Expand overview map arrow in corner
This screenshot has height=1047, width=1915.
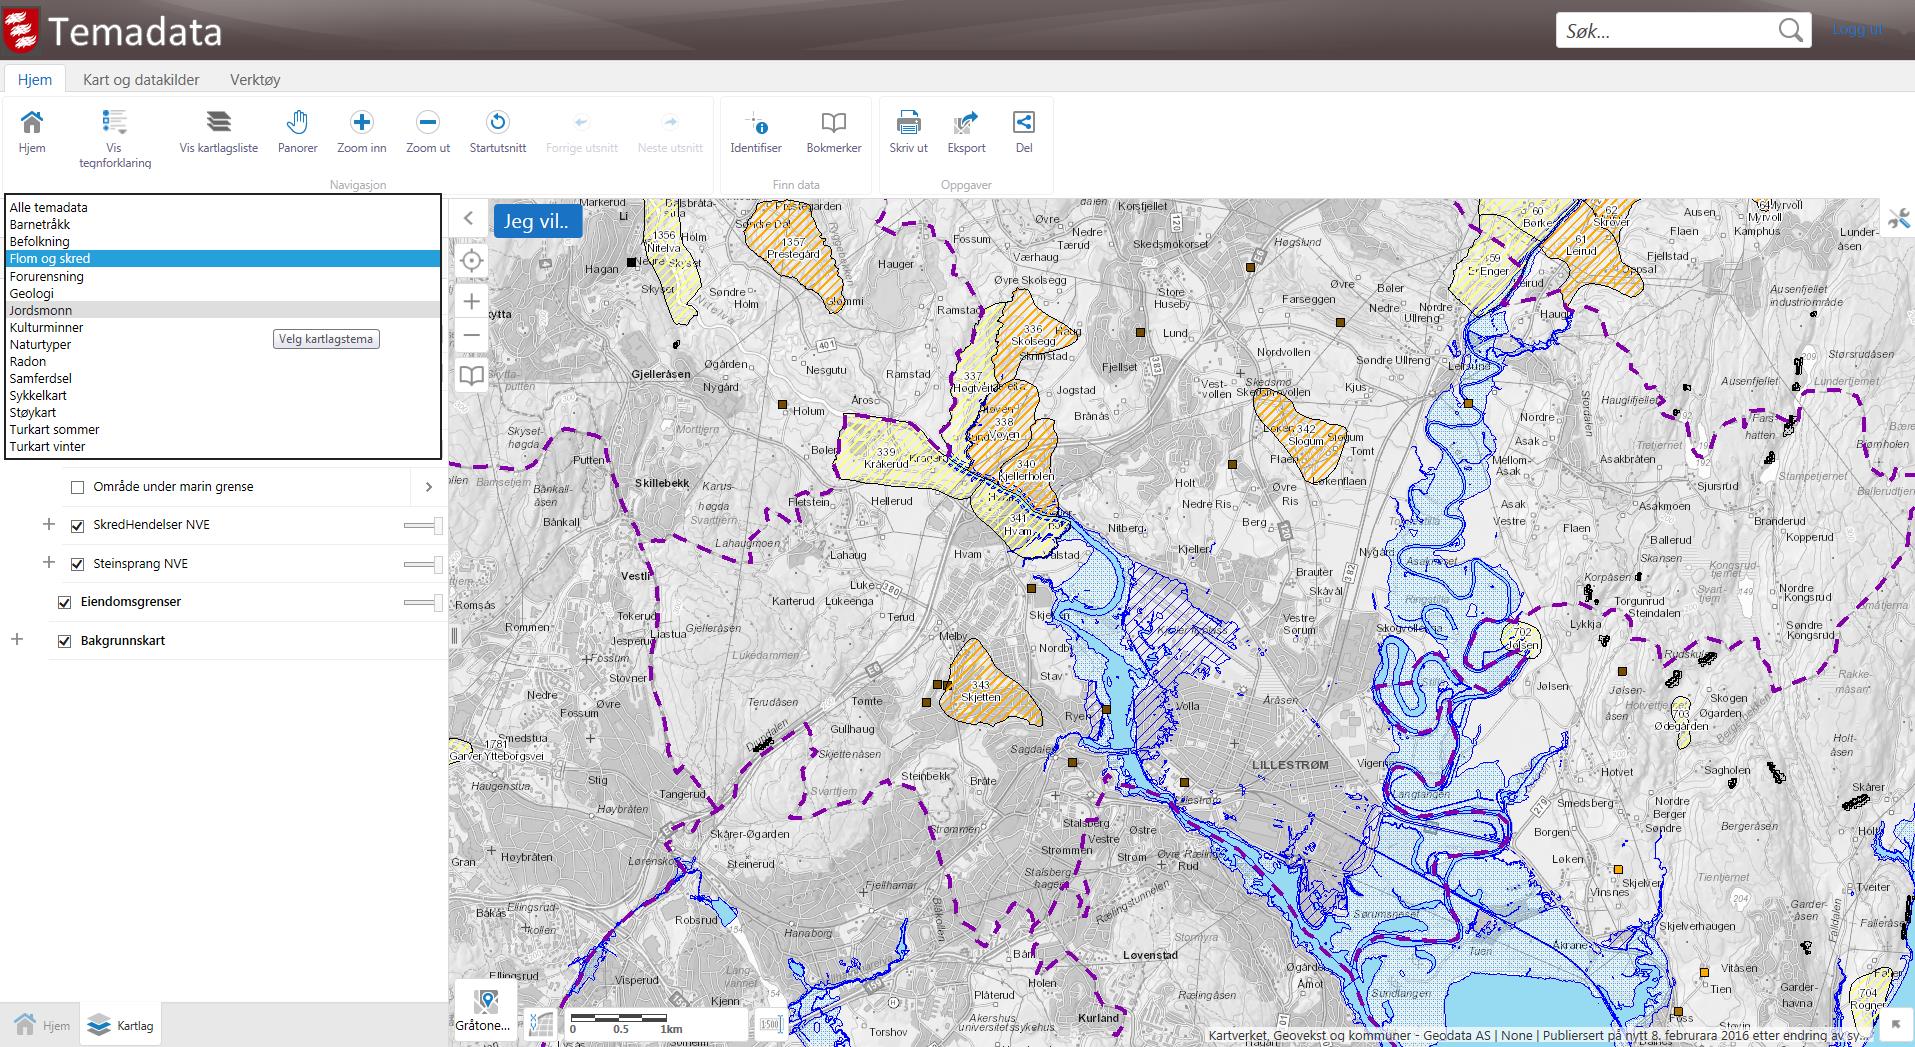coord(1895,1024)
